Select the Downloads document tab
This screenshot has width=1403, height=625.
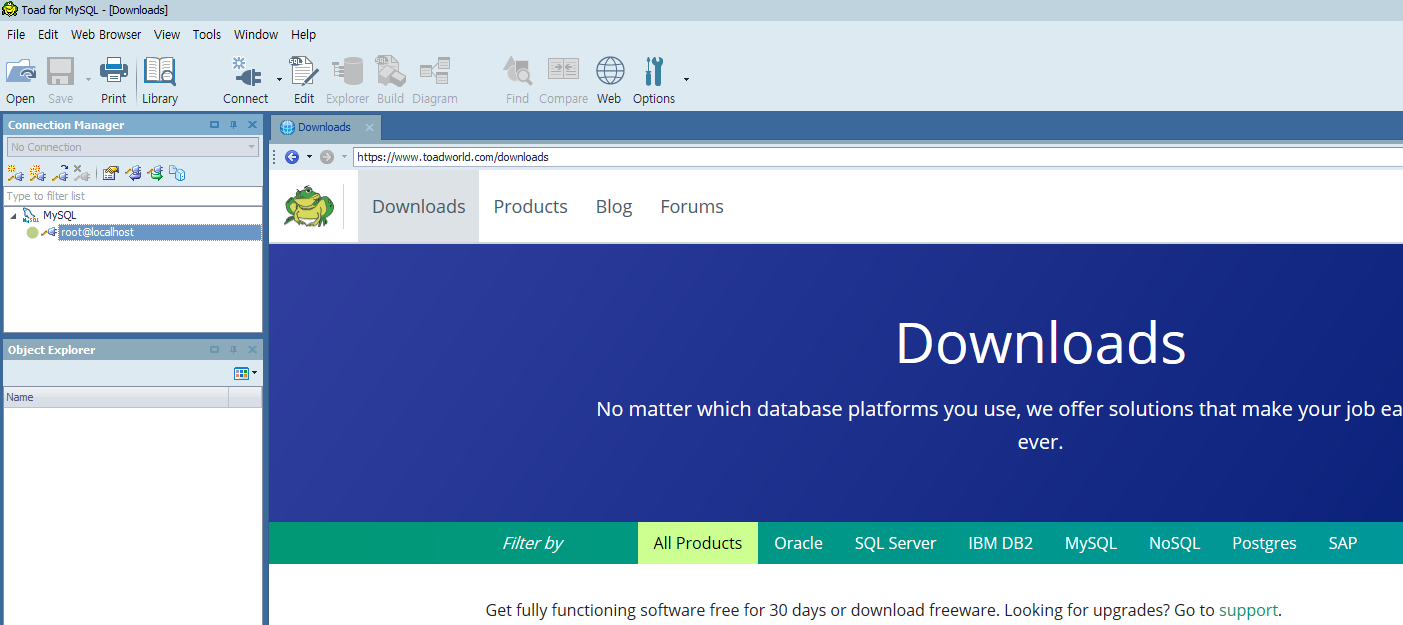[324, 127]
